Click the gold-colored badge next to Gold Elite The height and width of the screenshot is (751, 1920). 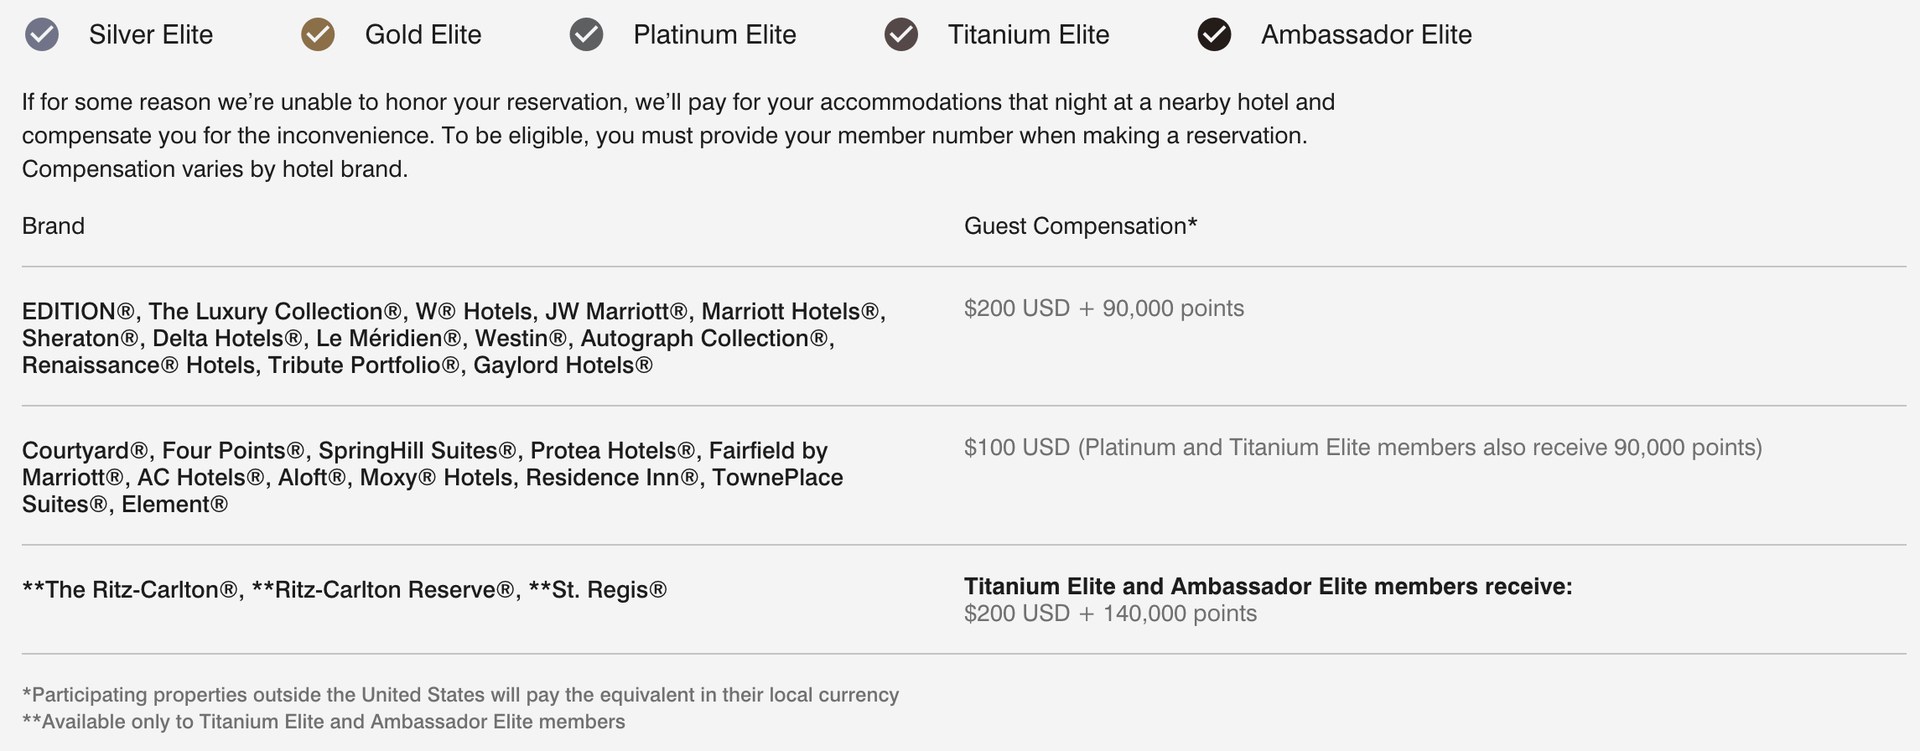coord(317,33)
